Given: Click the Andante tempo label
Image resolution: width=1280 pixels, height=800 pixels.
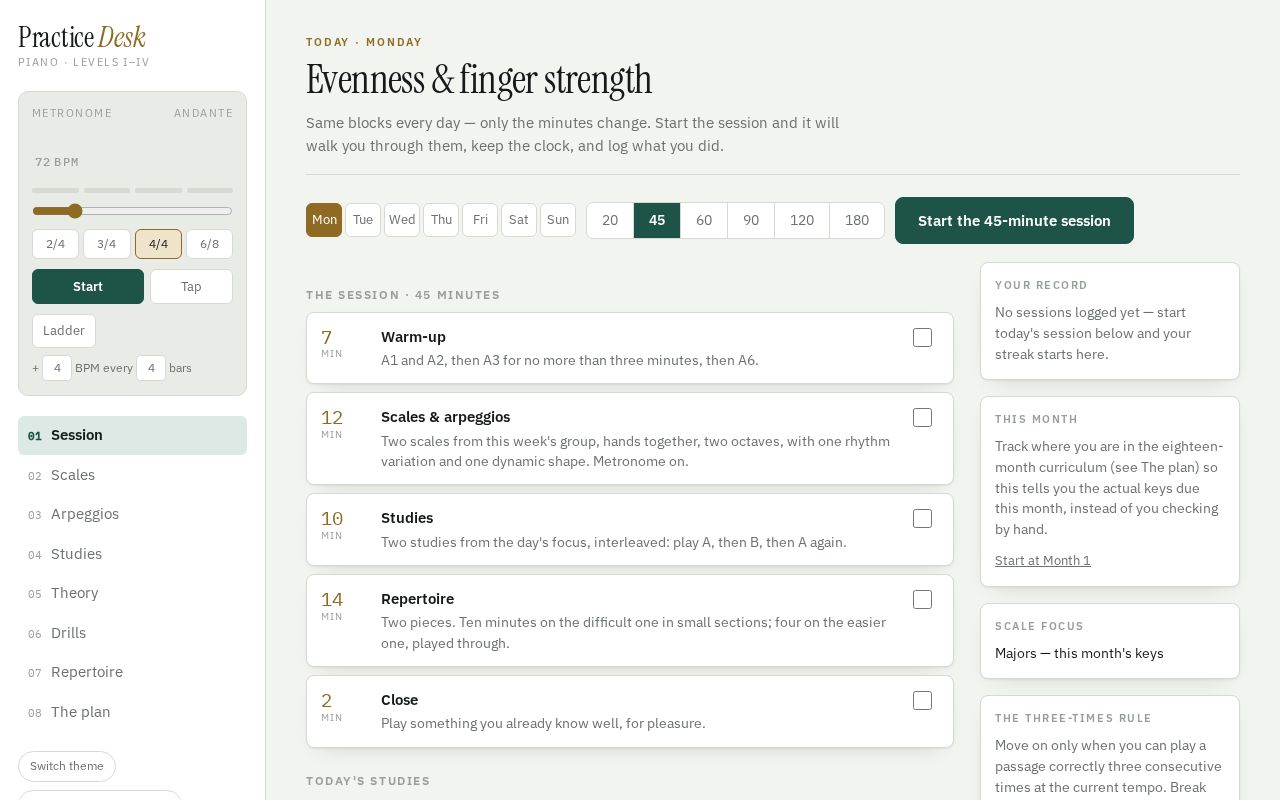Looking at the screenshot, I should [204, 113].
